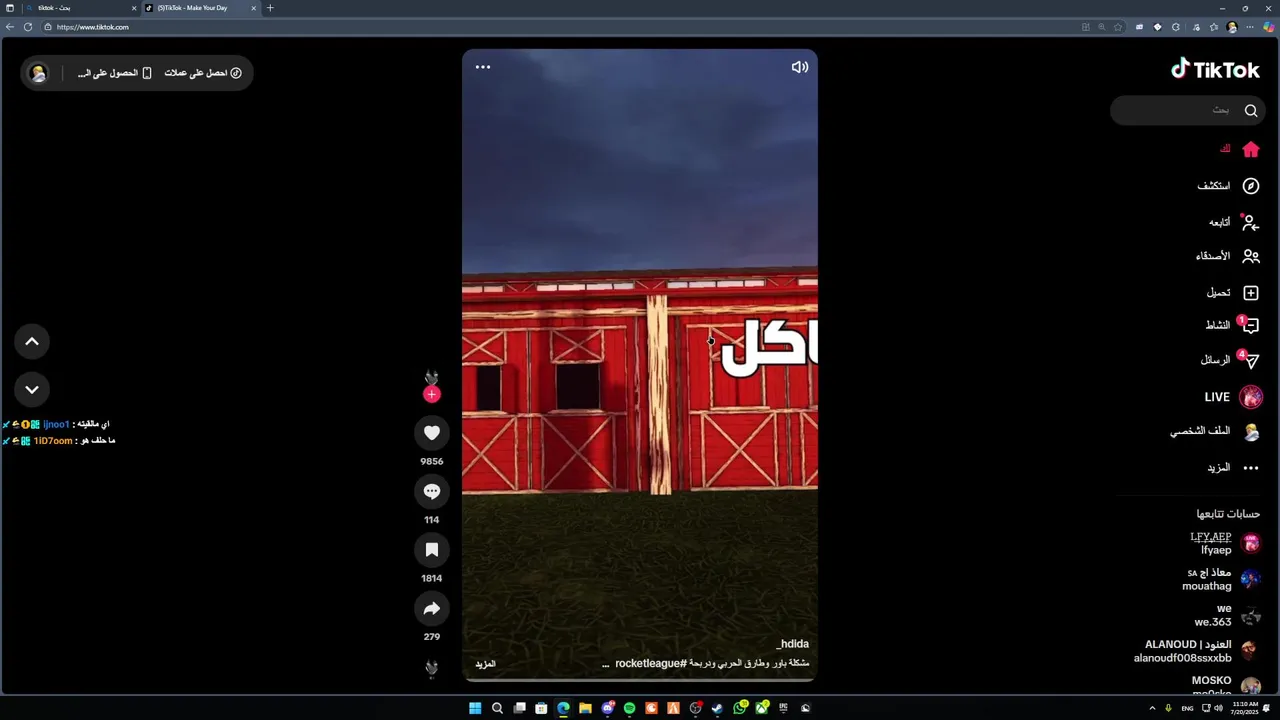Open browser settings and more menu
The height and width of the screenshot is (720, 1280).
[1250, 27]
